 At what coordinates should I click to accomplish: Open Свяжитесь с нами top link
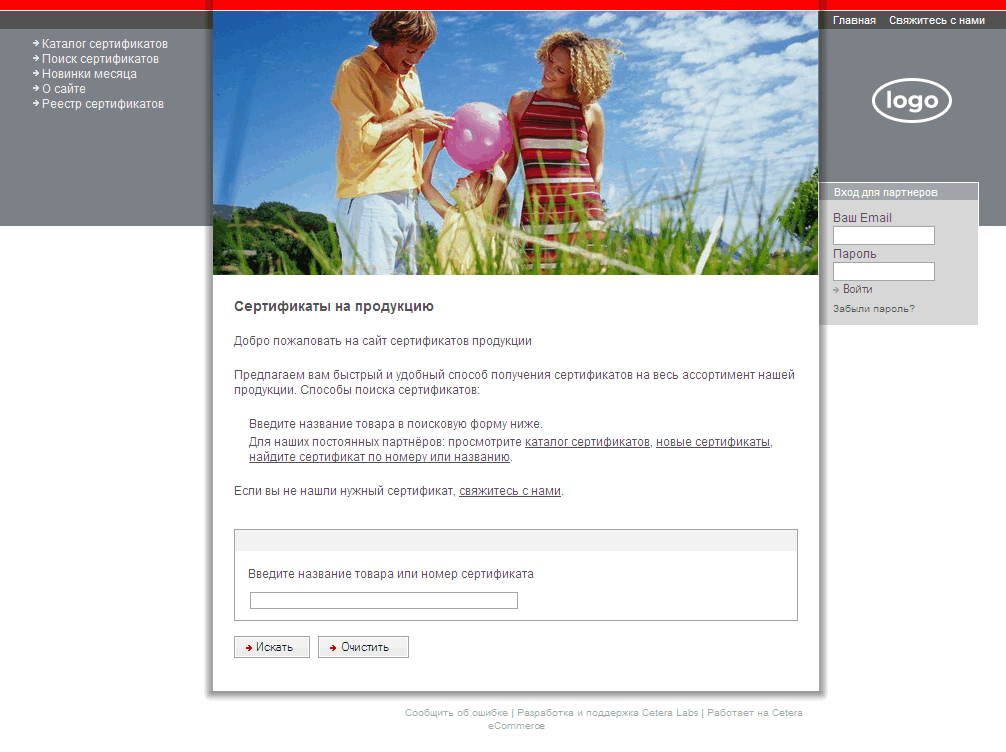tap(936, 20)
